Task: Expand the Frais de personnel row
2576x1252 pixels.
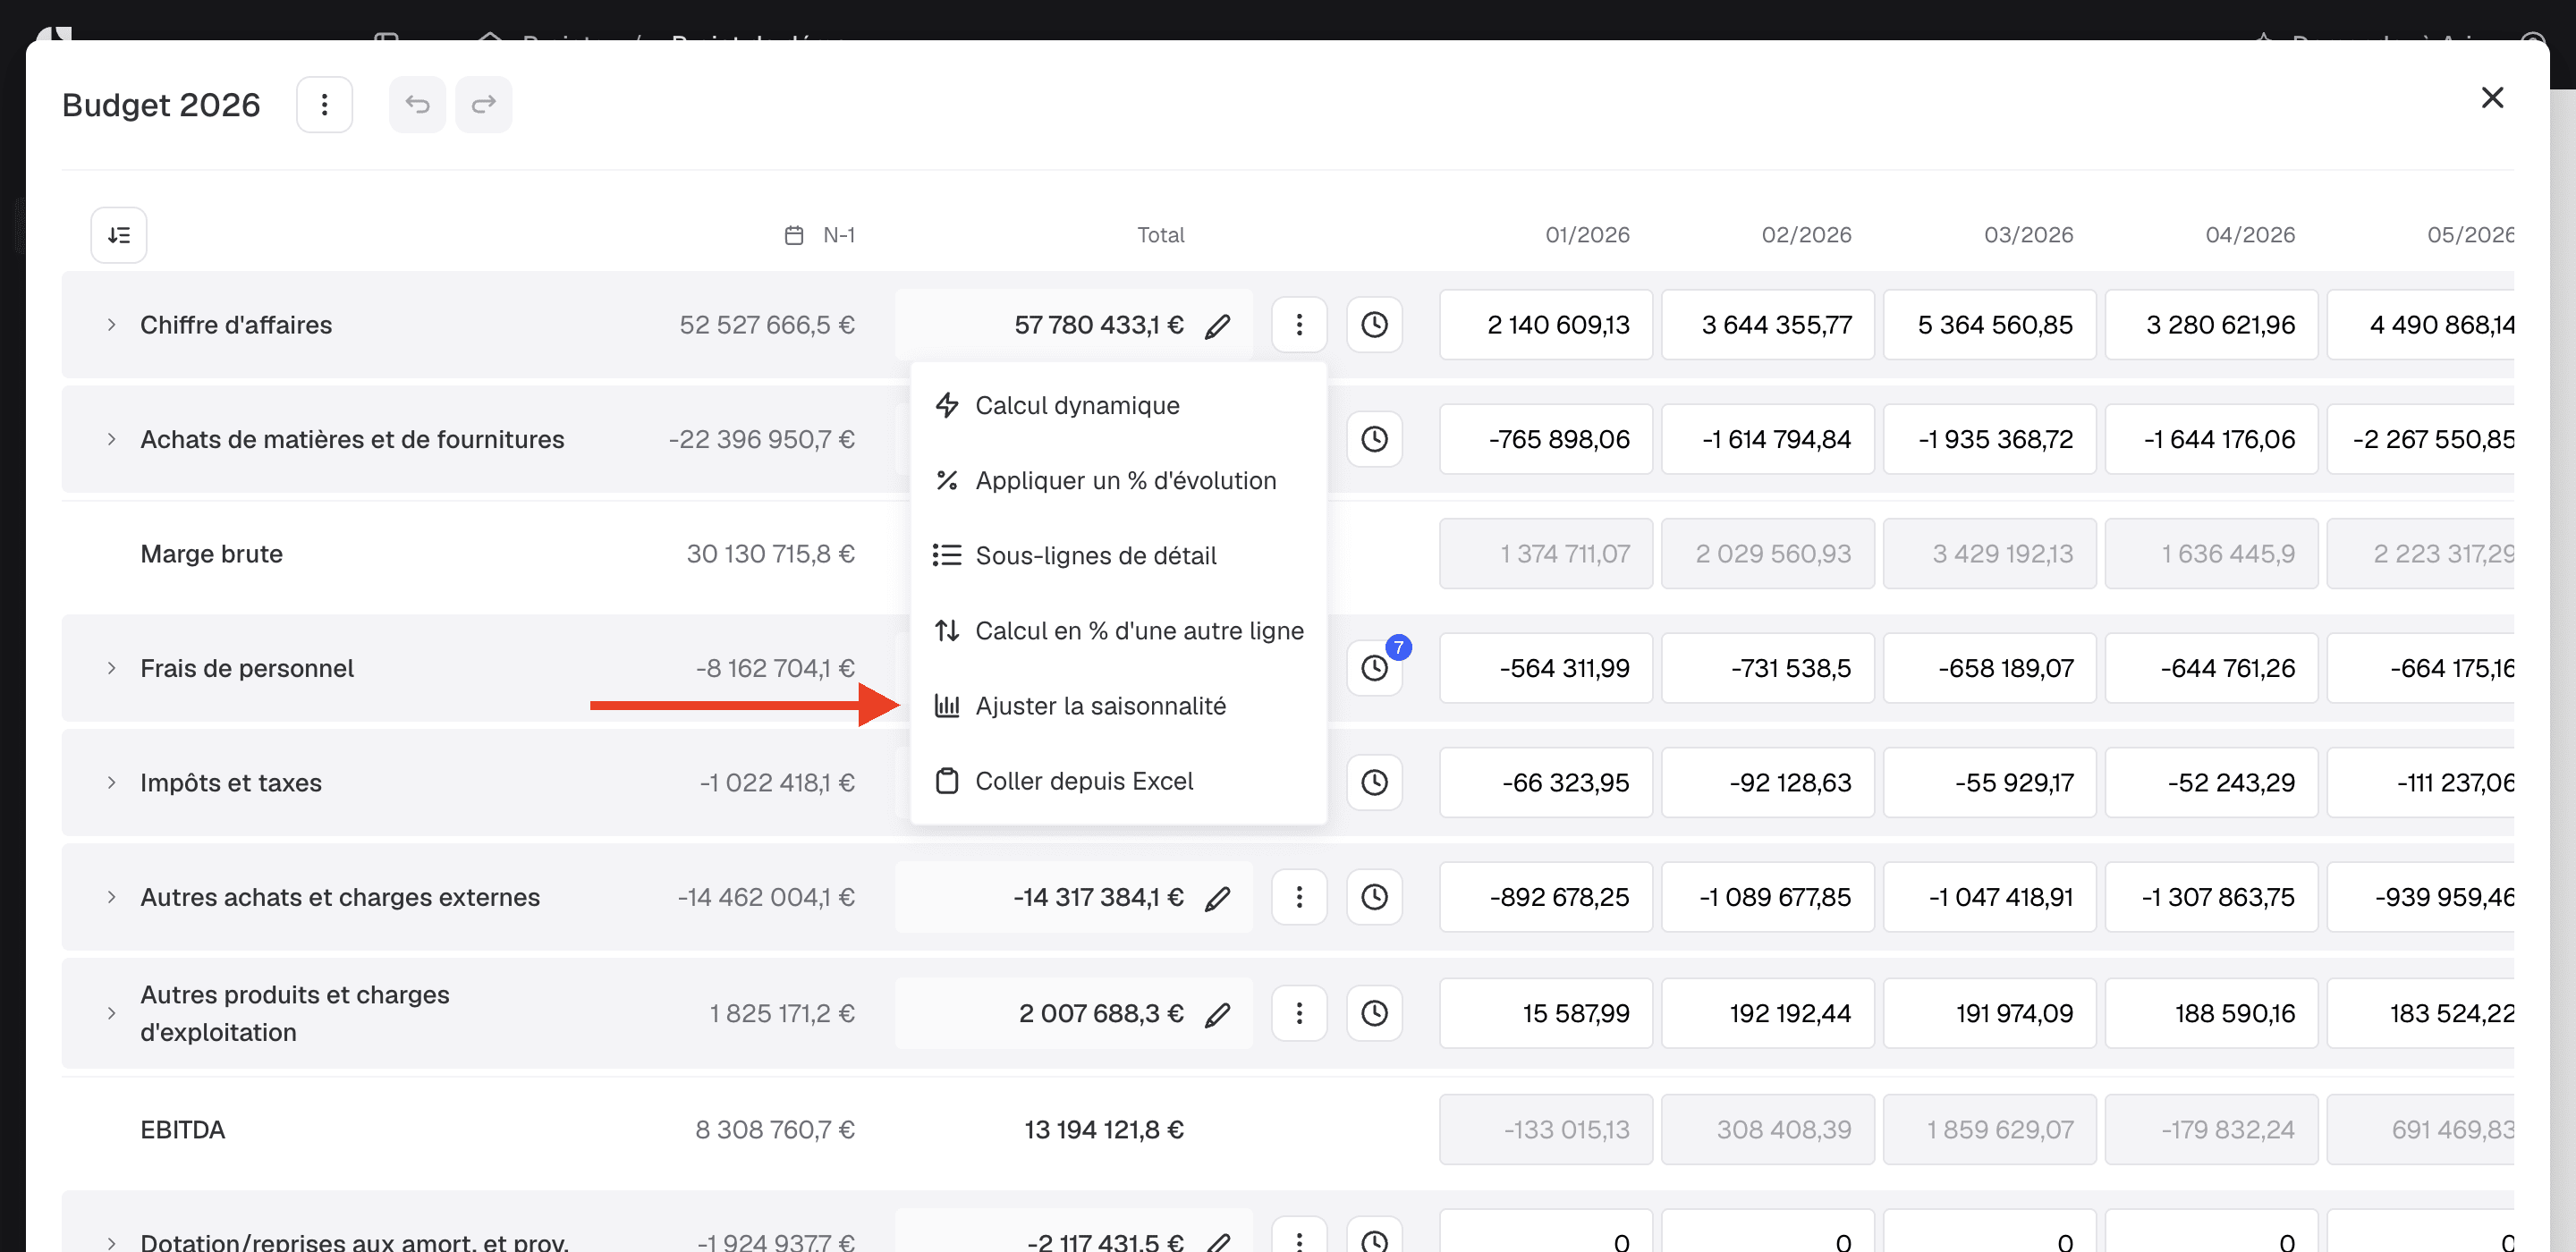Action: [111, 668]
